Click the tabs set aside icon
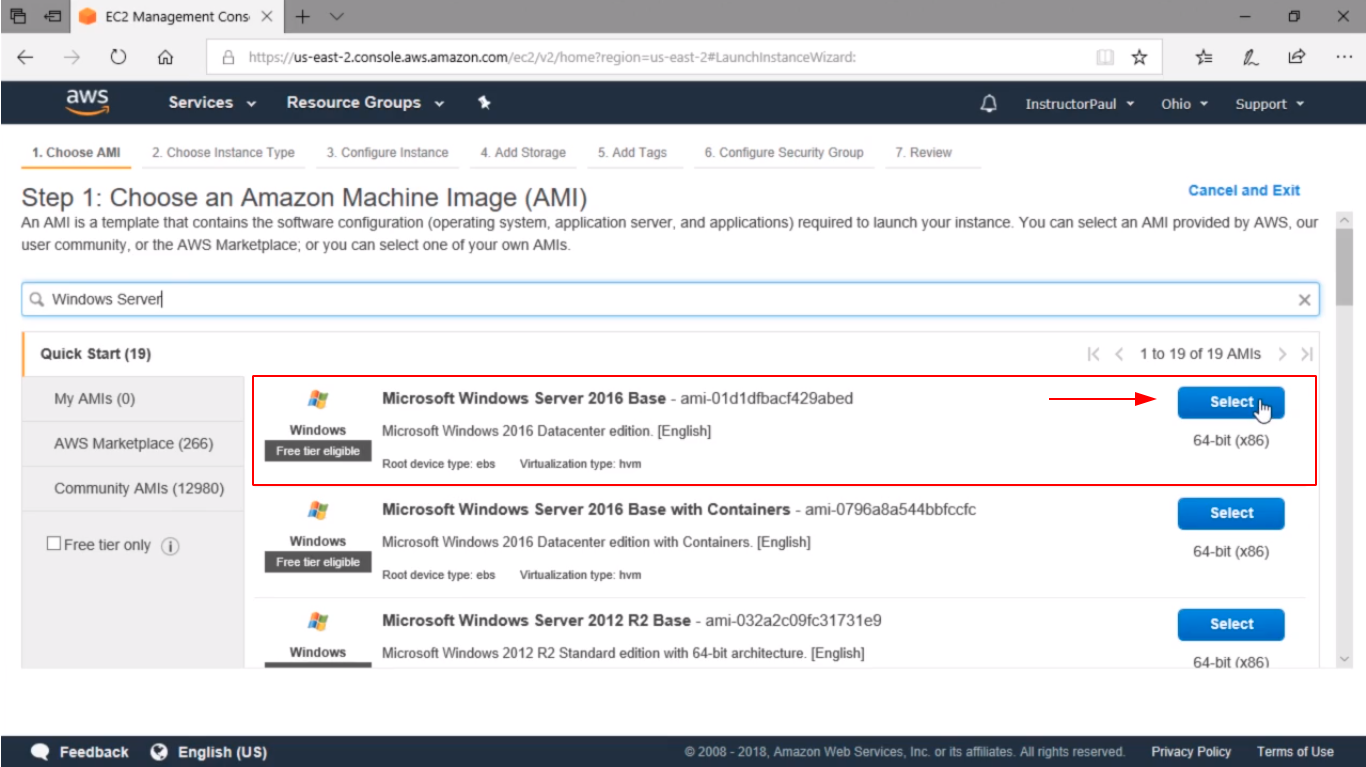The image size is (1366, 767). (x=18, y=17)
